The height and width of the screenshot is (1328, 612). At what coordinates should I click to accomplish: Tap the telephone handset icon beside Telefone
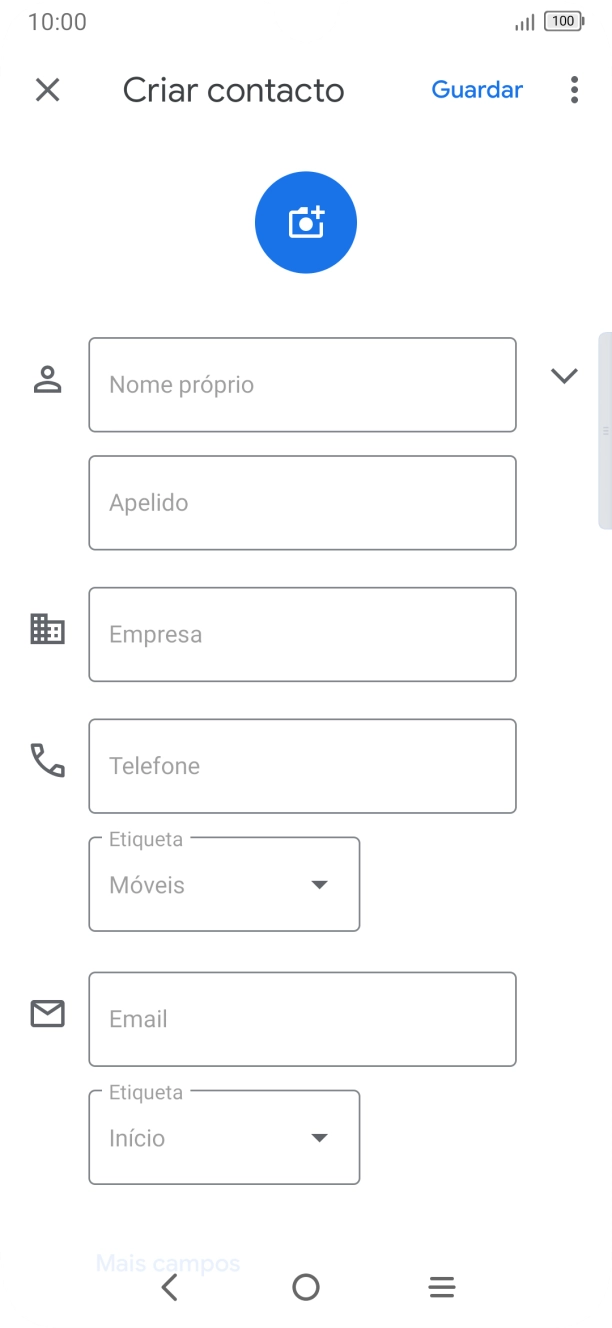[47, 762]
